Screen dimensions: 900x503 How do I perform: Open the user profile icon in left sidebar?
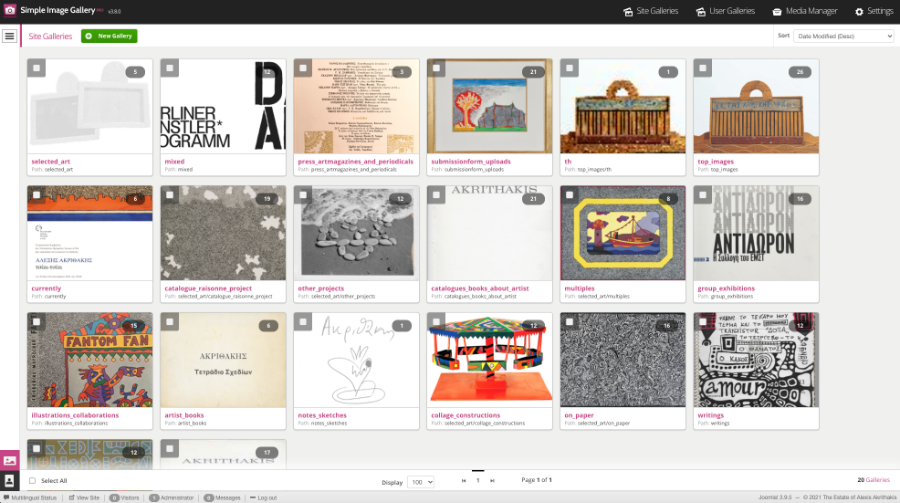[x=10, y=481]
